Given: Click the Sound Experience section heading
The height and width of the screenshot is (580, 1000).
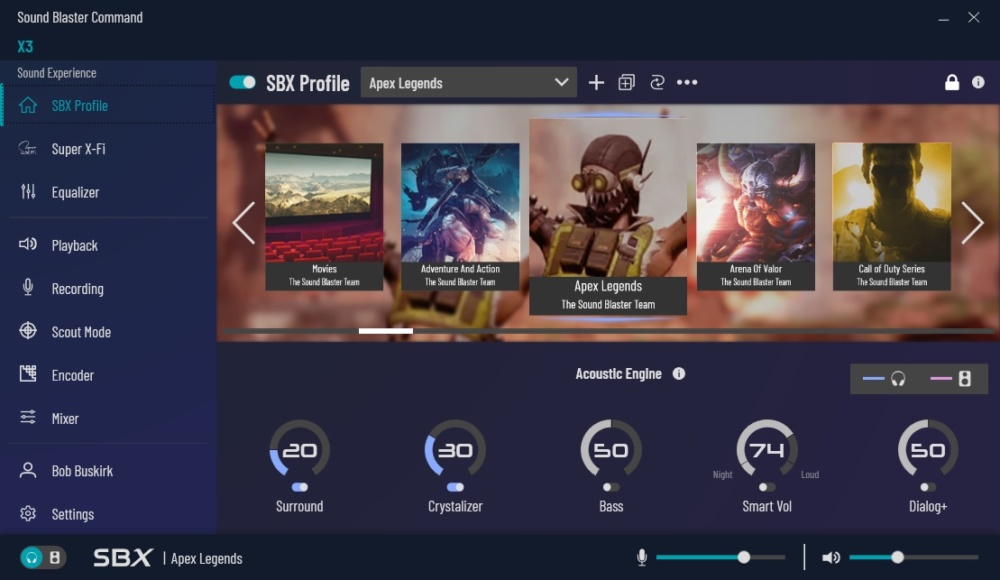Looking at the screenshot, I should [57, 73].
